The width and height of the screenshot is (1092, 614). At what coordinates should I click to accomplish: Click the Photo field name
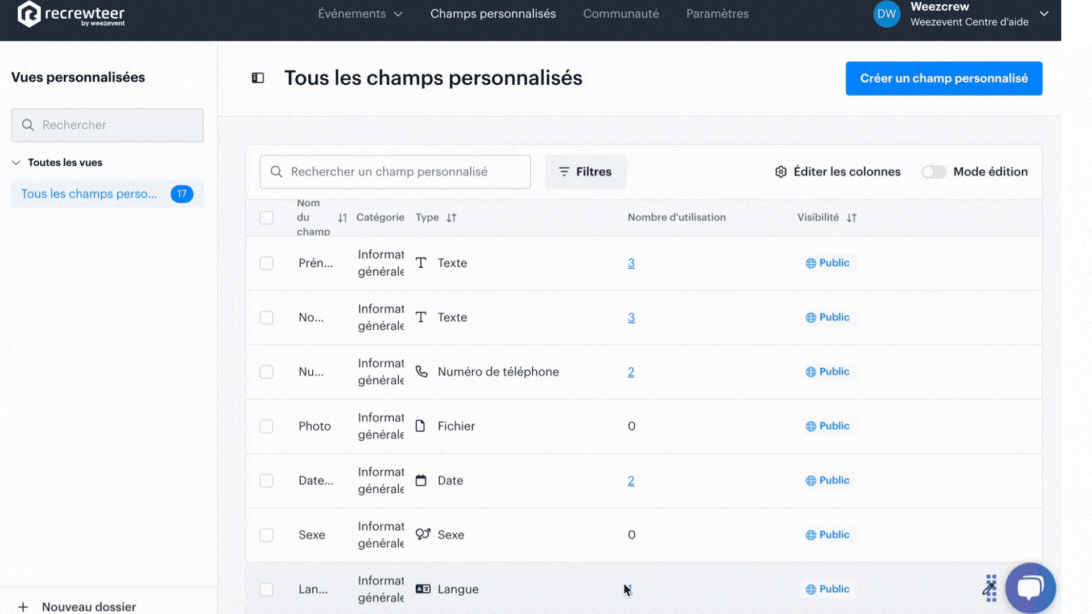coord(315,426)
